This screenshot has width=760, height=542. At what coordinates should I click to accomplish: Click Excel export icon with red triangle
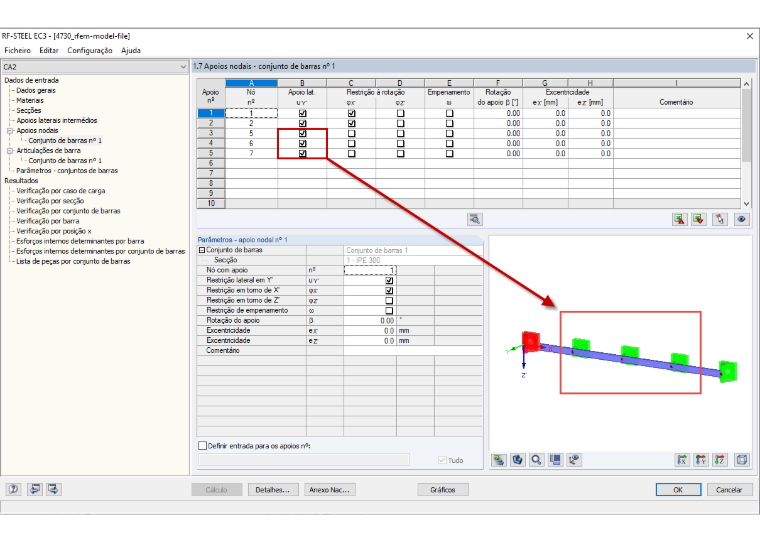tap(680, 219)
